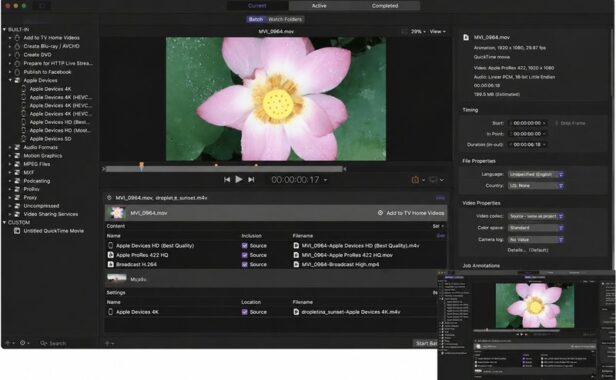Viewport: 616px width, 380px height.
Task: Select the sunset thumbnail job row
Action: click(276, 279)
